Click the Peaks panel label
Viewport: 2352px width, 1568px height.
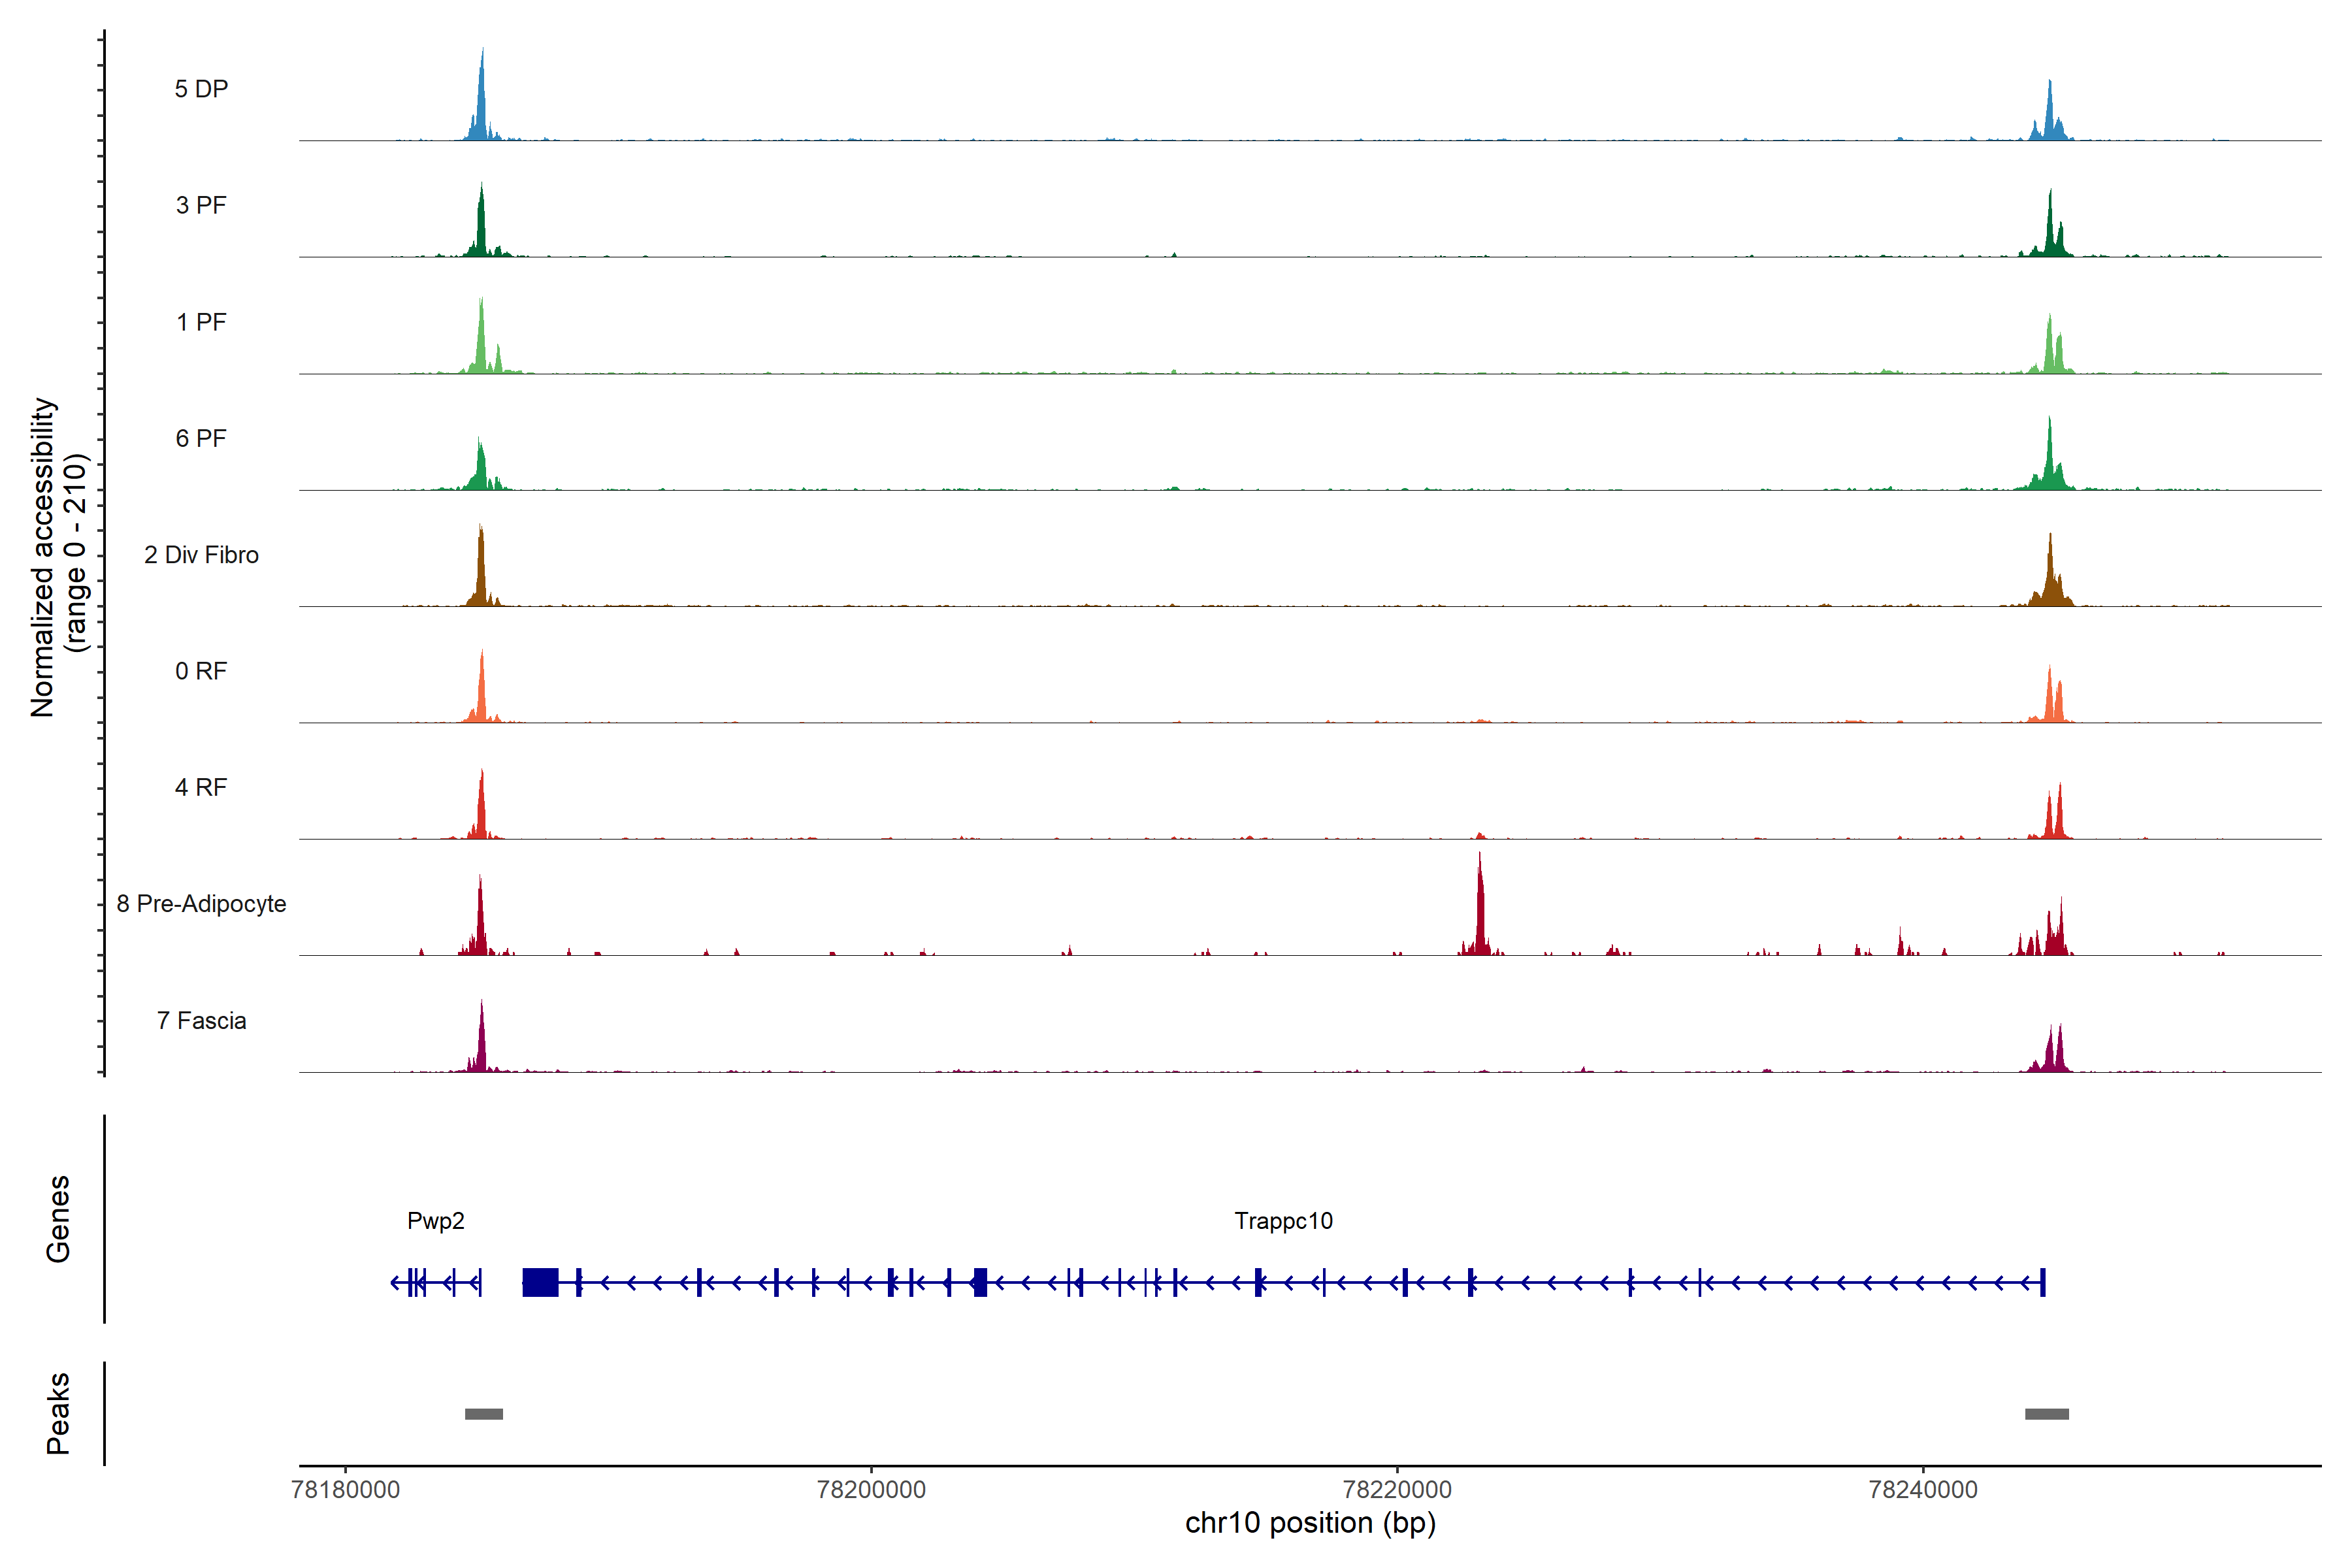[58, 1413]
